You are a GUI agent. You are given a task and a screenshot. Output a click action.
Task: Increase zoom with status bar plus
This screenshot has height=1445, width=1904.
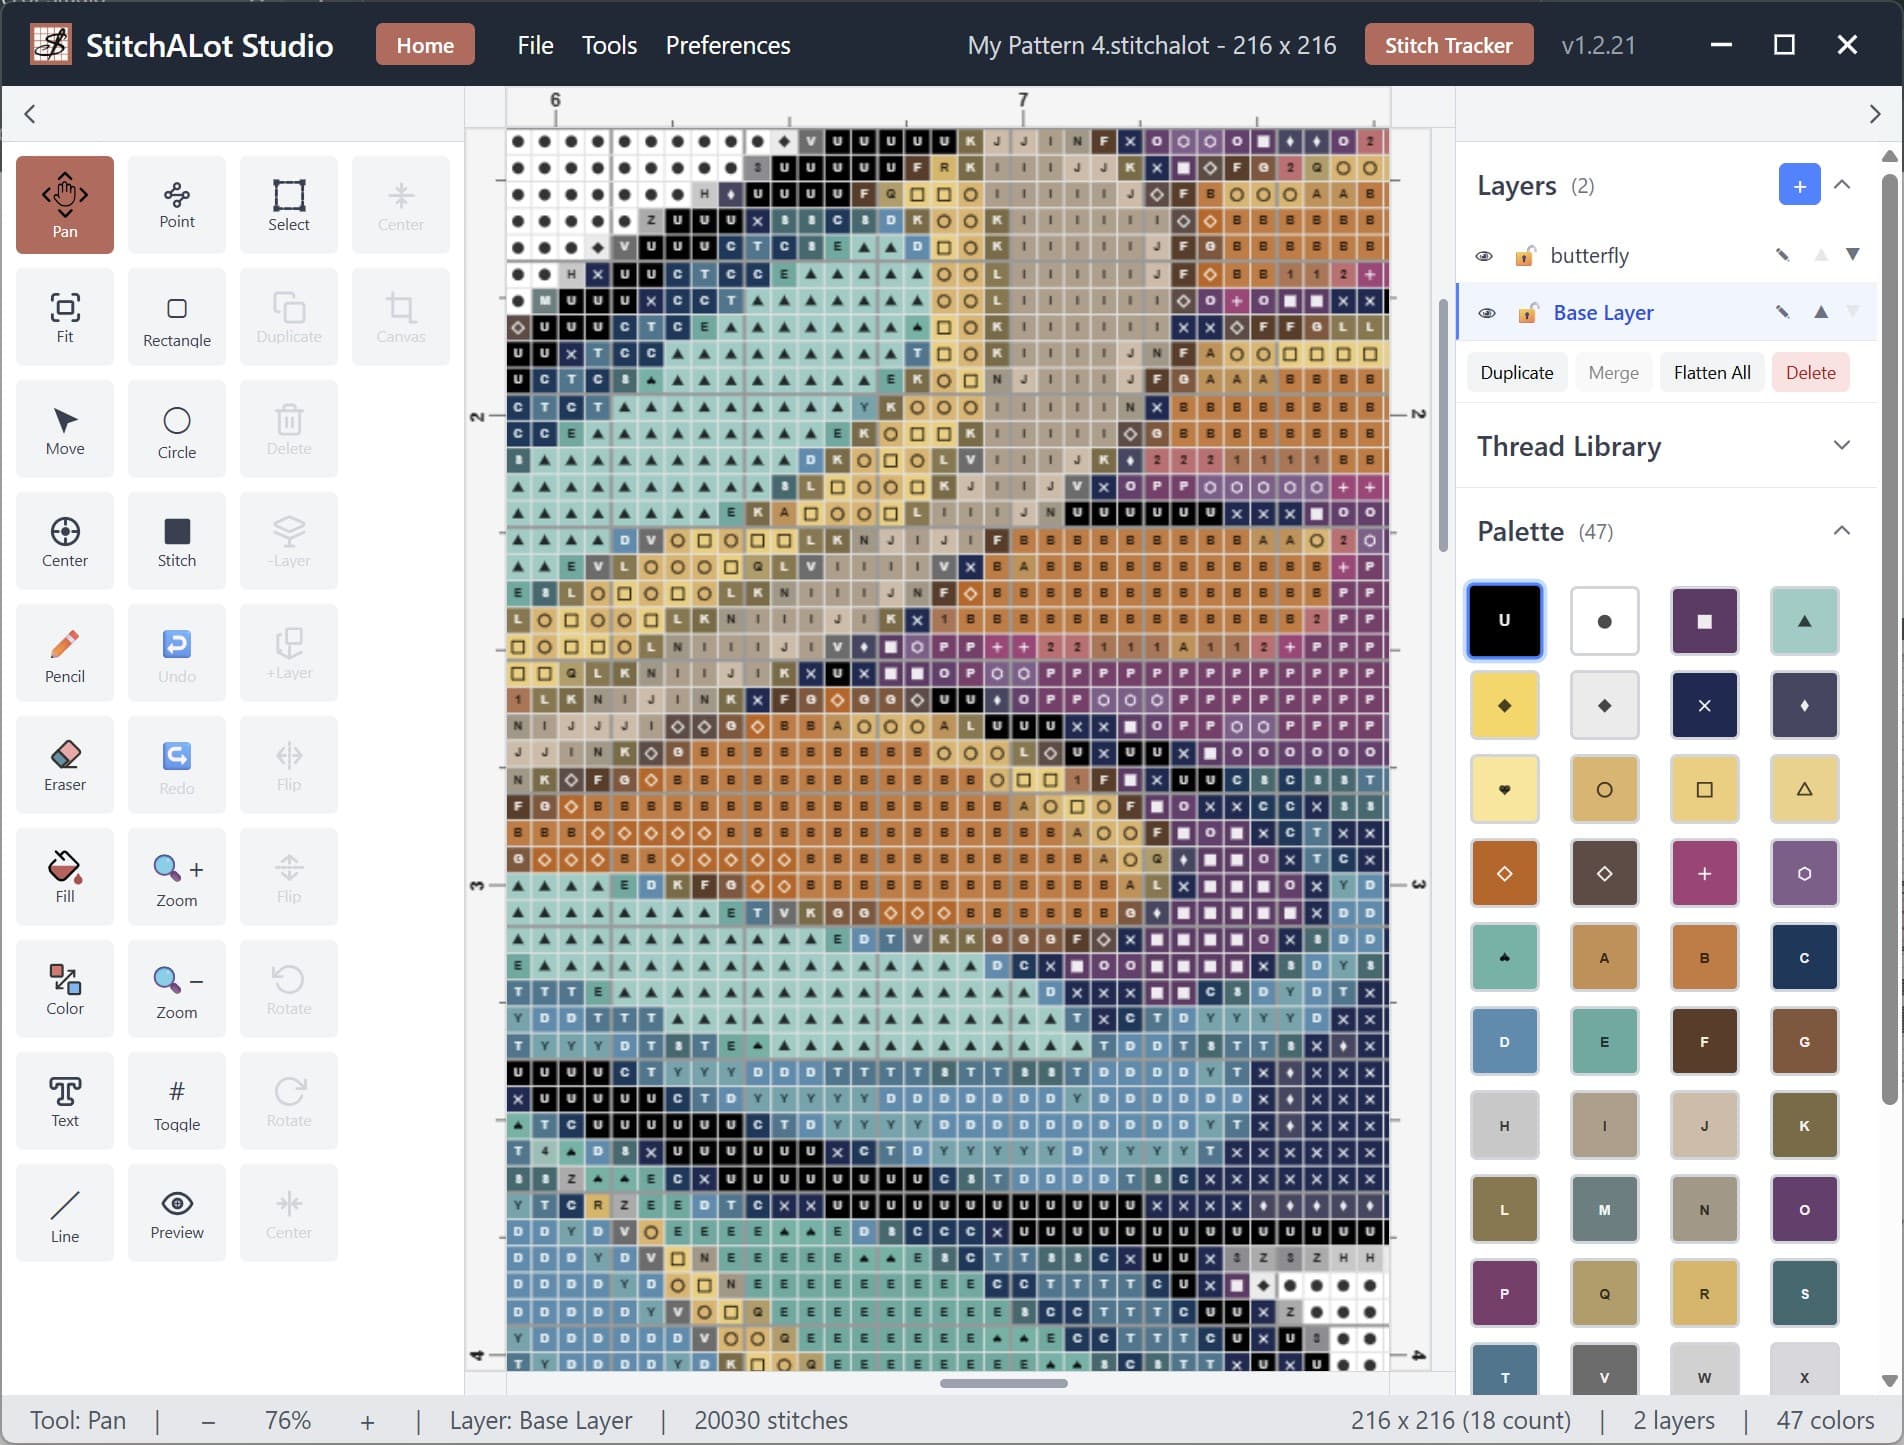367,1421
